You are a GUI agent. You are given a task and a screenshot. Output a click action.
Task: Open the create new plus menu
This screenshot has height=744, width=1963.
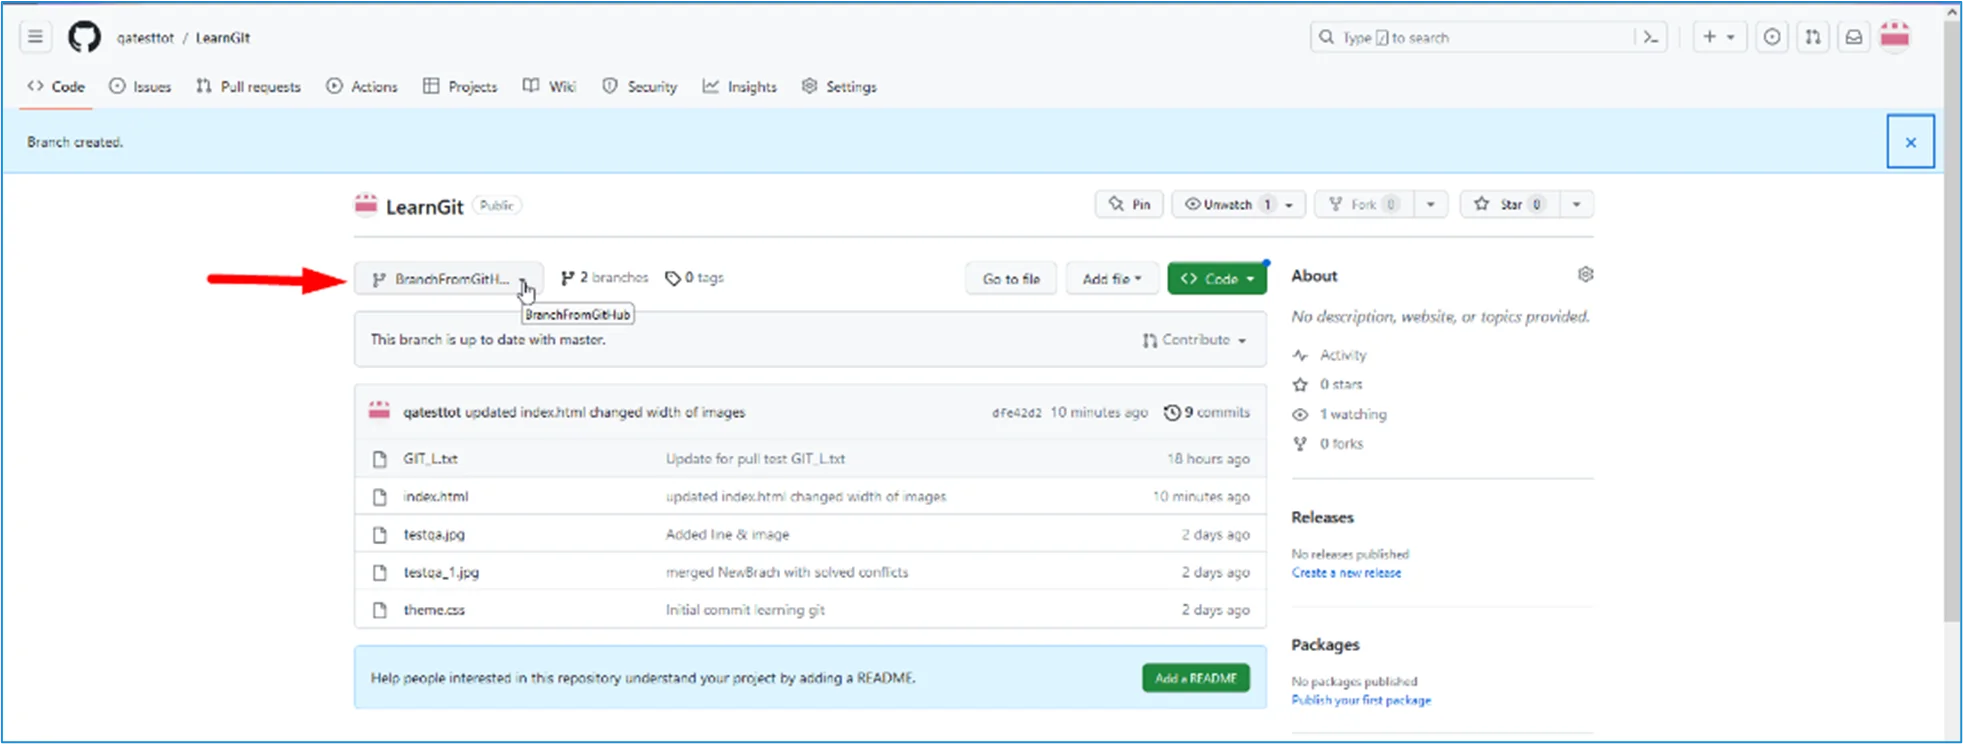pyautogui.click(x=1719, y=37)
